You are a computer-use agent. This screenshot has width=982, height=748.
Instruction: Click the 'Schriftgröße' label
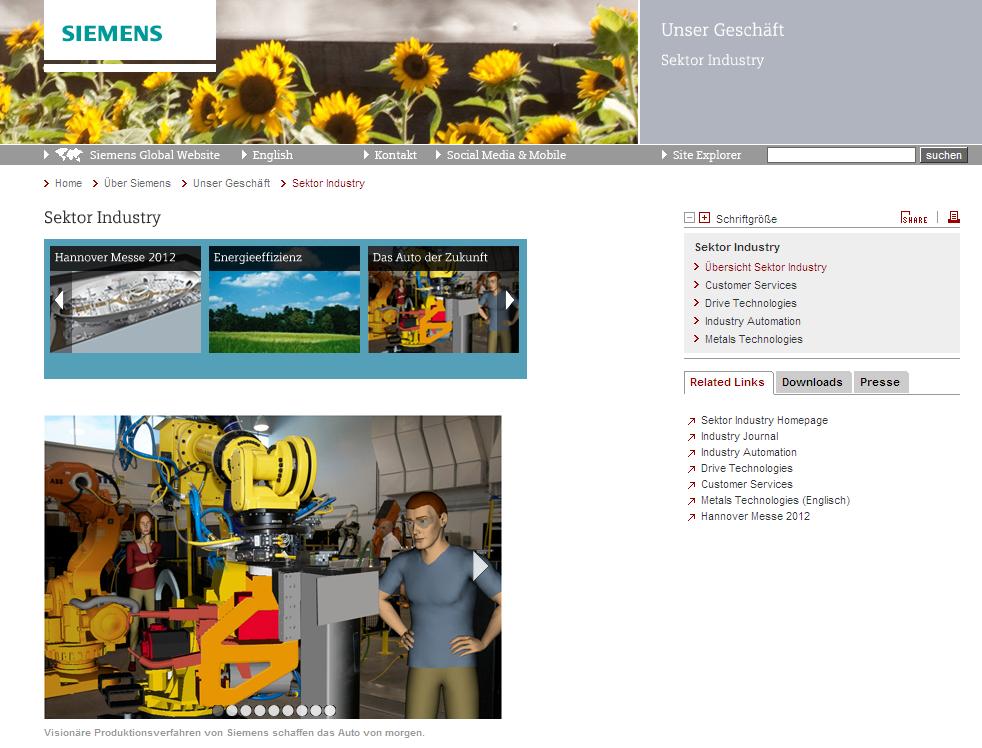click(747, 219)
